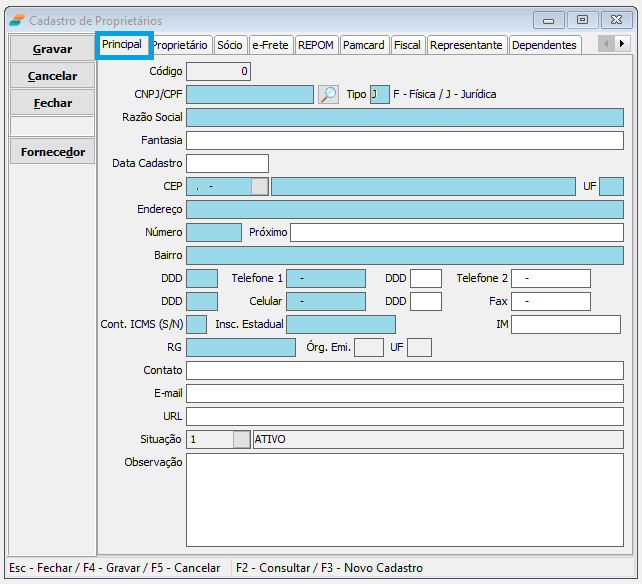Image resolution: width=642 pixels, height=584 pixels.
Task: Click the CEP lookup button
Action: tap(260, 186)
